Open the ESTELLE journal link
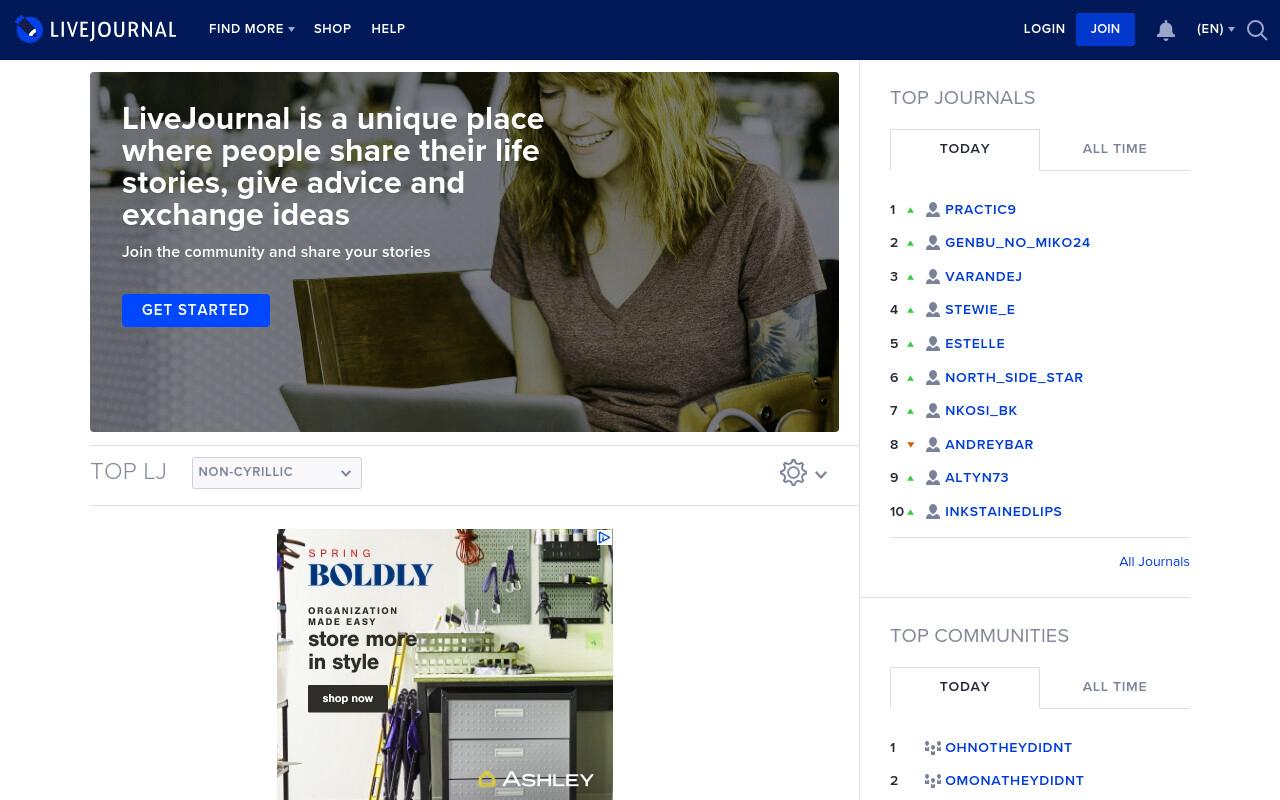Image resolution: width=1280 pixels, height=800 pixels. point(975,344)
